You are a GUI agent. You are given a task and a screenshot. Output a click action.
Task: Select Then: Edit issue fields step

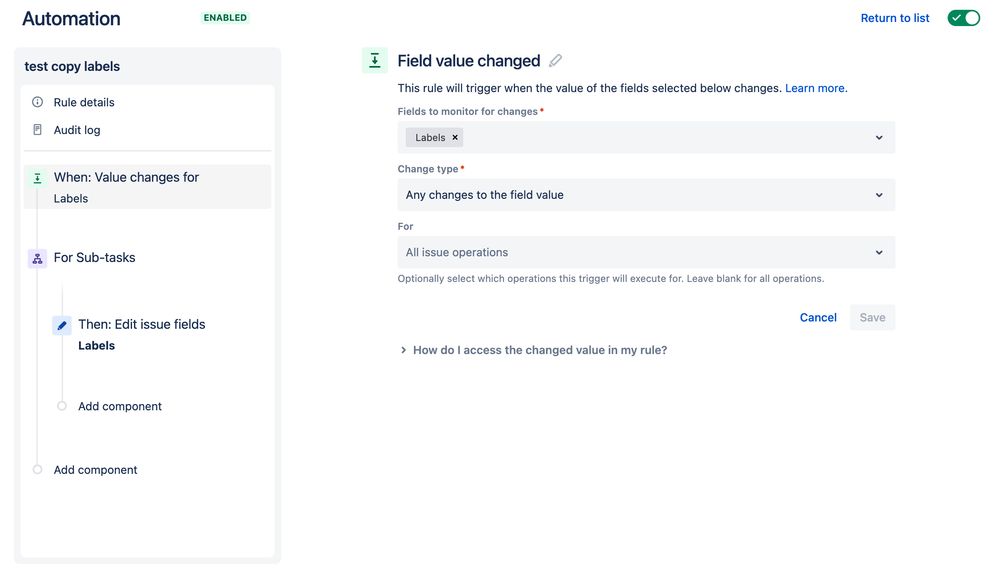(x=141, y=325)
